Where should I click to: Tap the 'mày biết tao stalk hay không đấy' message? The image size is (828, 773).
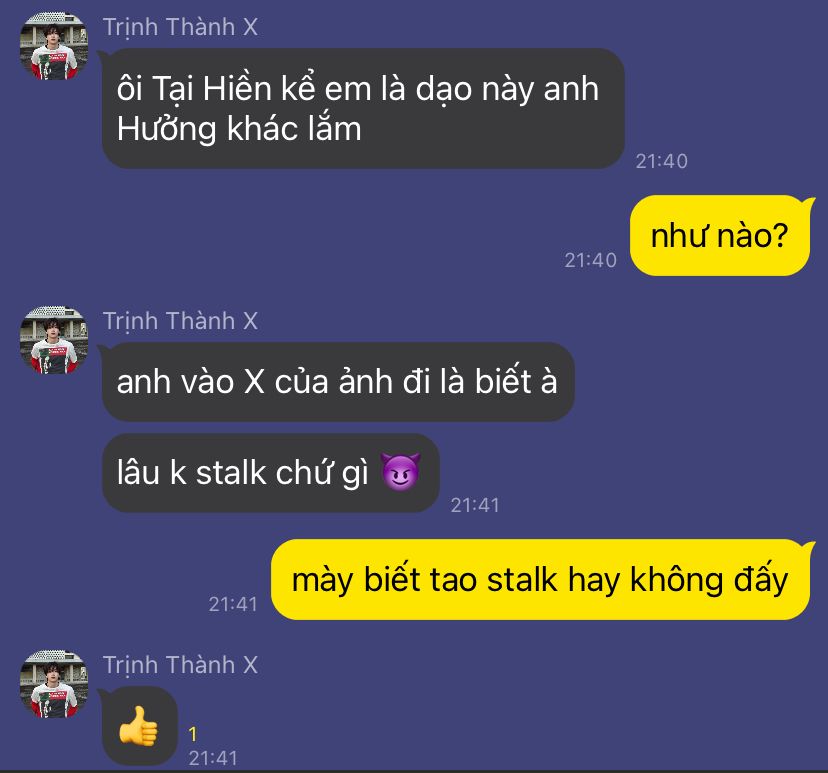click(540, 580)
